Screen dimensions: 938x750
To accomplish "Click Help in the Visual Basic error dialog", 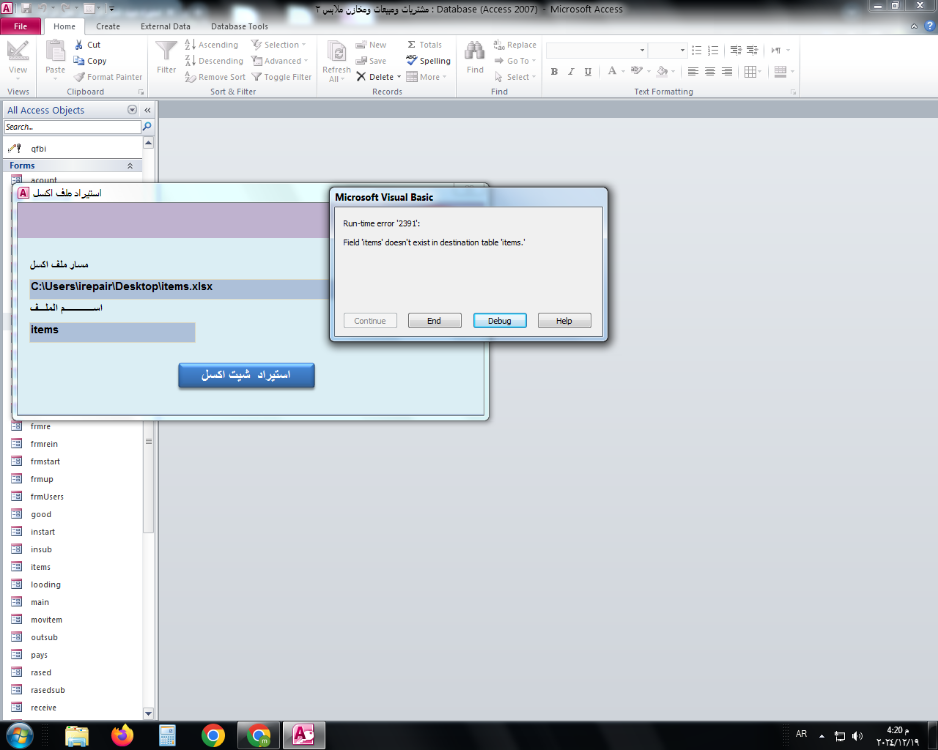I will [x=564, y=321].
